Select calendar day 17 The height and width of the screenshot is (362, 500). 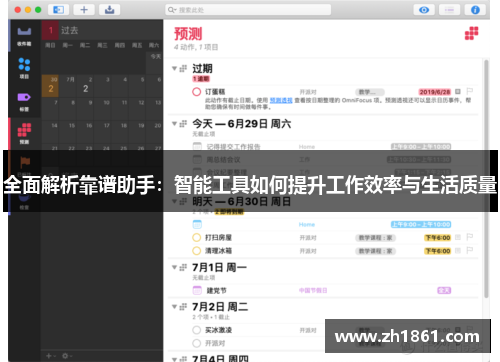(x=103, y=132)
